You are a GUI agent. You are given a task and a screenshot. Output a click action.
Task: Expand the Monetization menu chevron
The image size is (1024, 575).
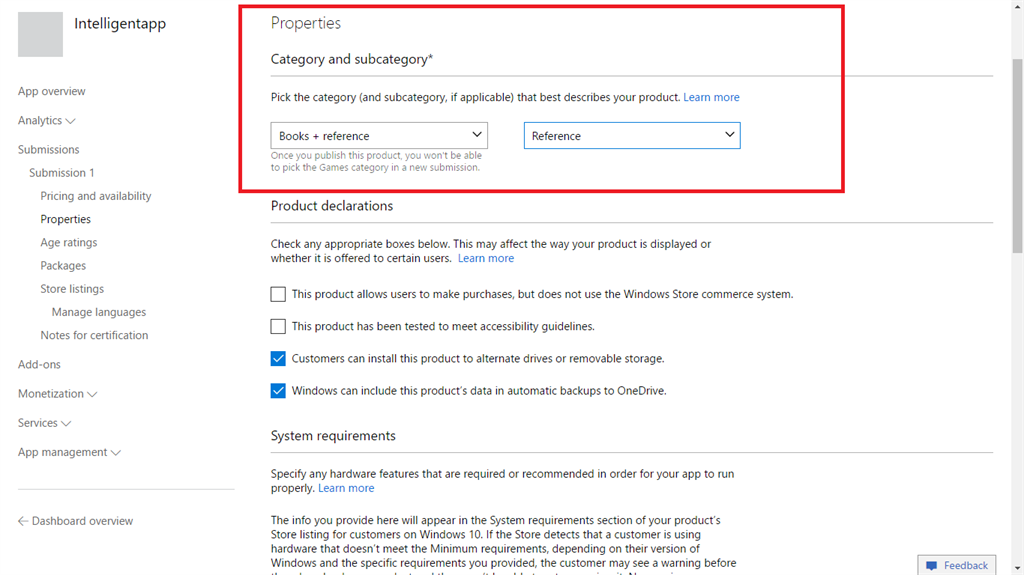[93, 394]
